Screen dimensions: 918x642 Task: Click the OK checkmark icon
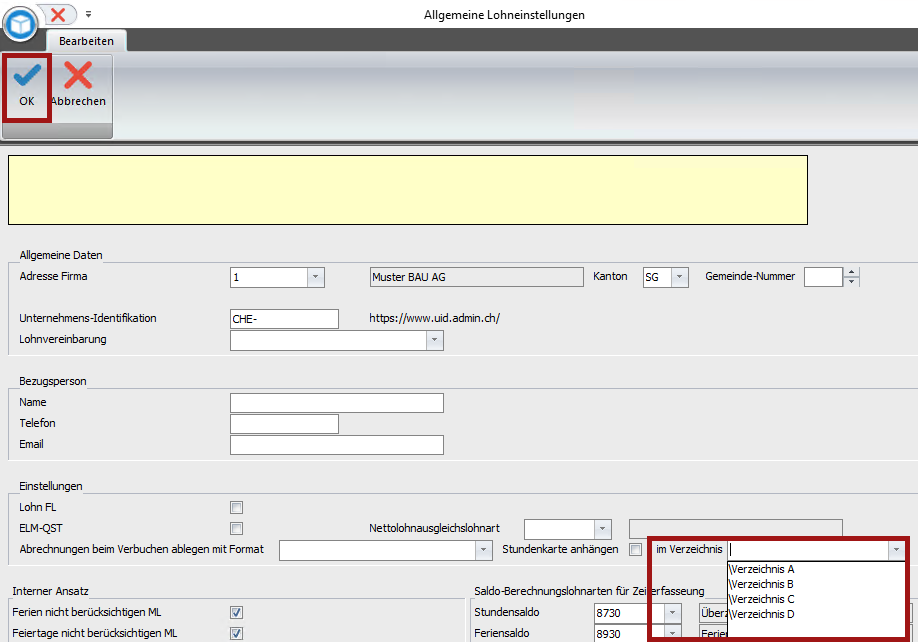pos(26,76)
